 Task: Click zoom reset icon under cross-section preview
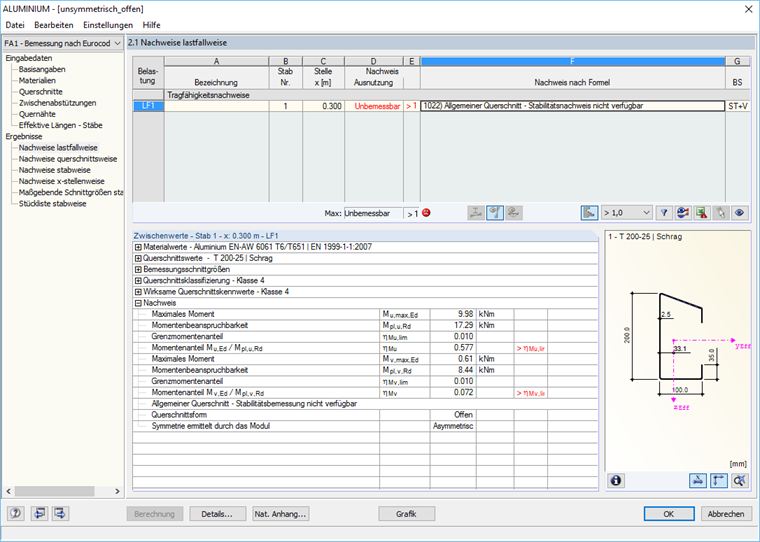tap(740, 480)
